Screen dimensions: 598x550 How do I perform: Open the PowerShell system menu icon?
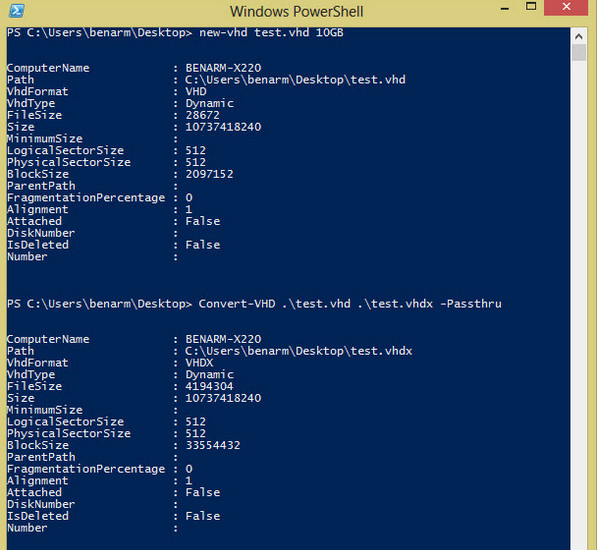point(16,10)
